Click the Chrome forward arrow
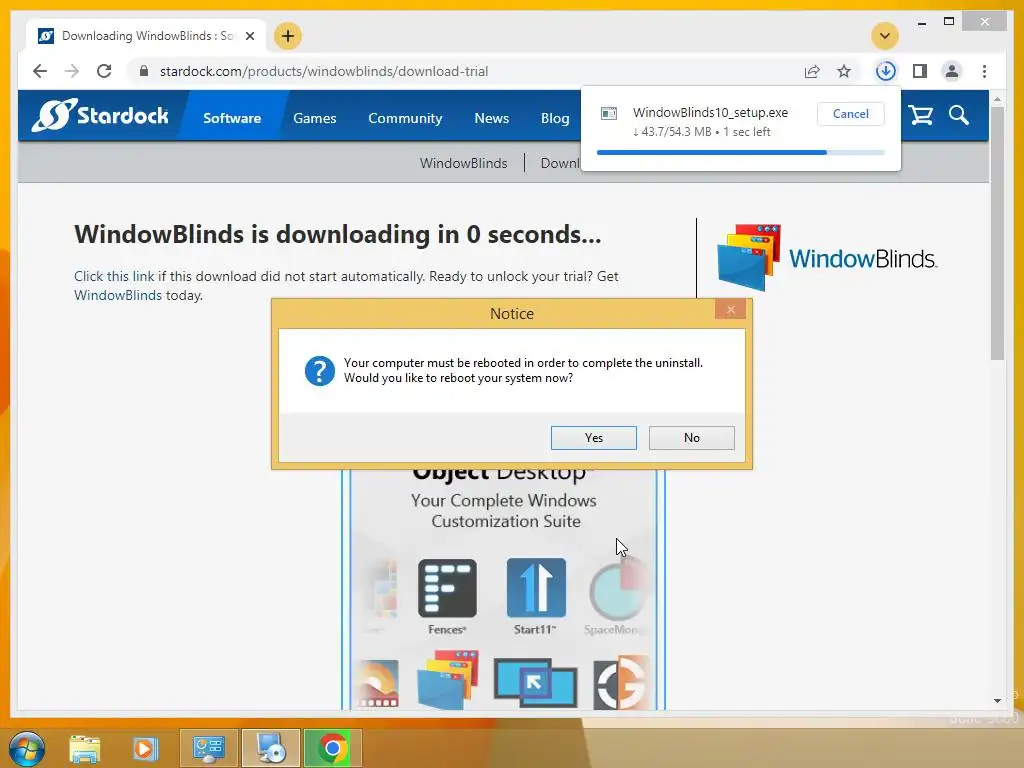Viewport: 1024px width, 768px height. [x=72, y=71]
